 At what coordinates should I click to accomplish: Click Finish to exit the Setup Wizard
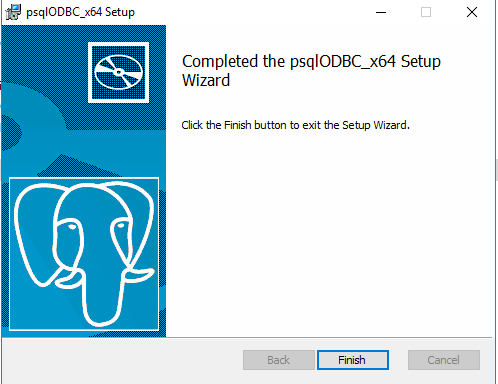pos(353,360)
